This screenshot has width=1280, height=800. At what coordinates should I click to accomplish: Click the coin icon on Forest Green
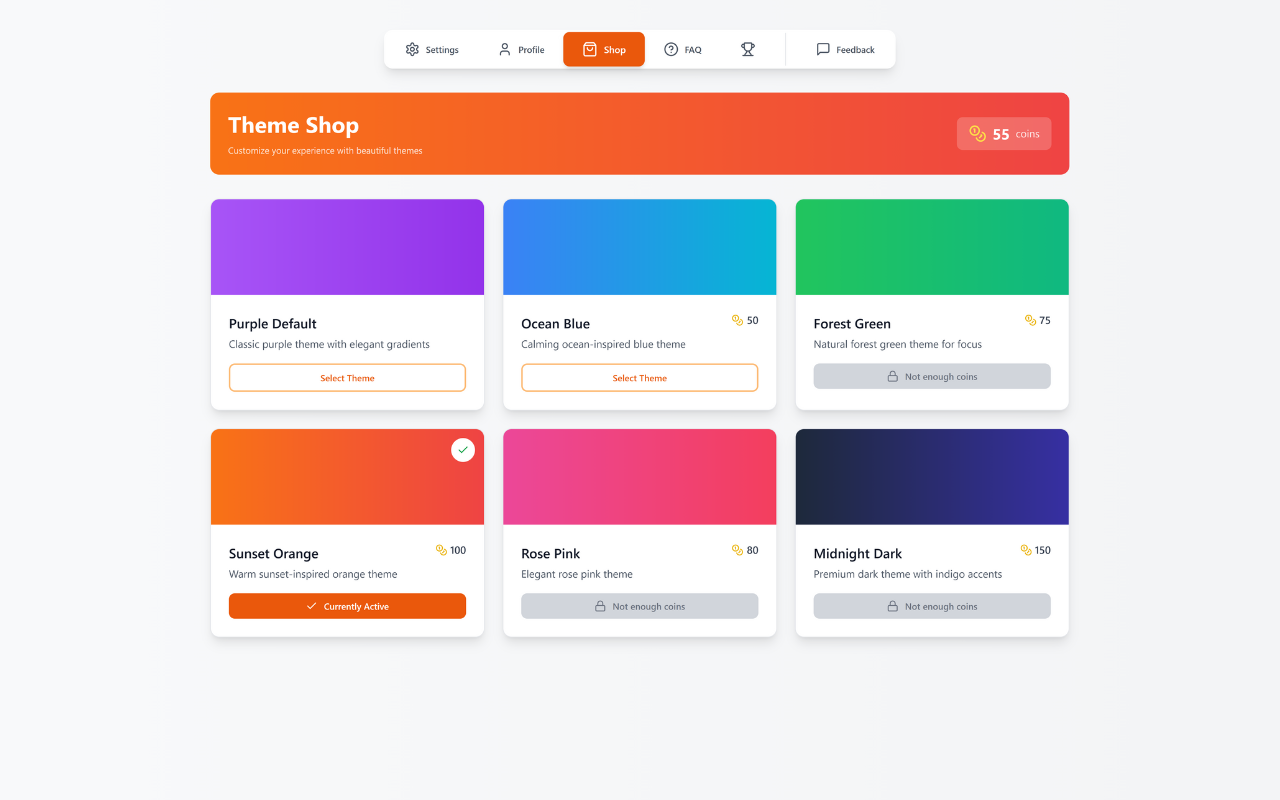1030,320
